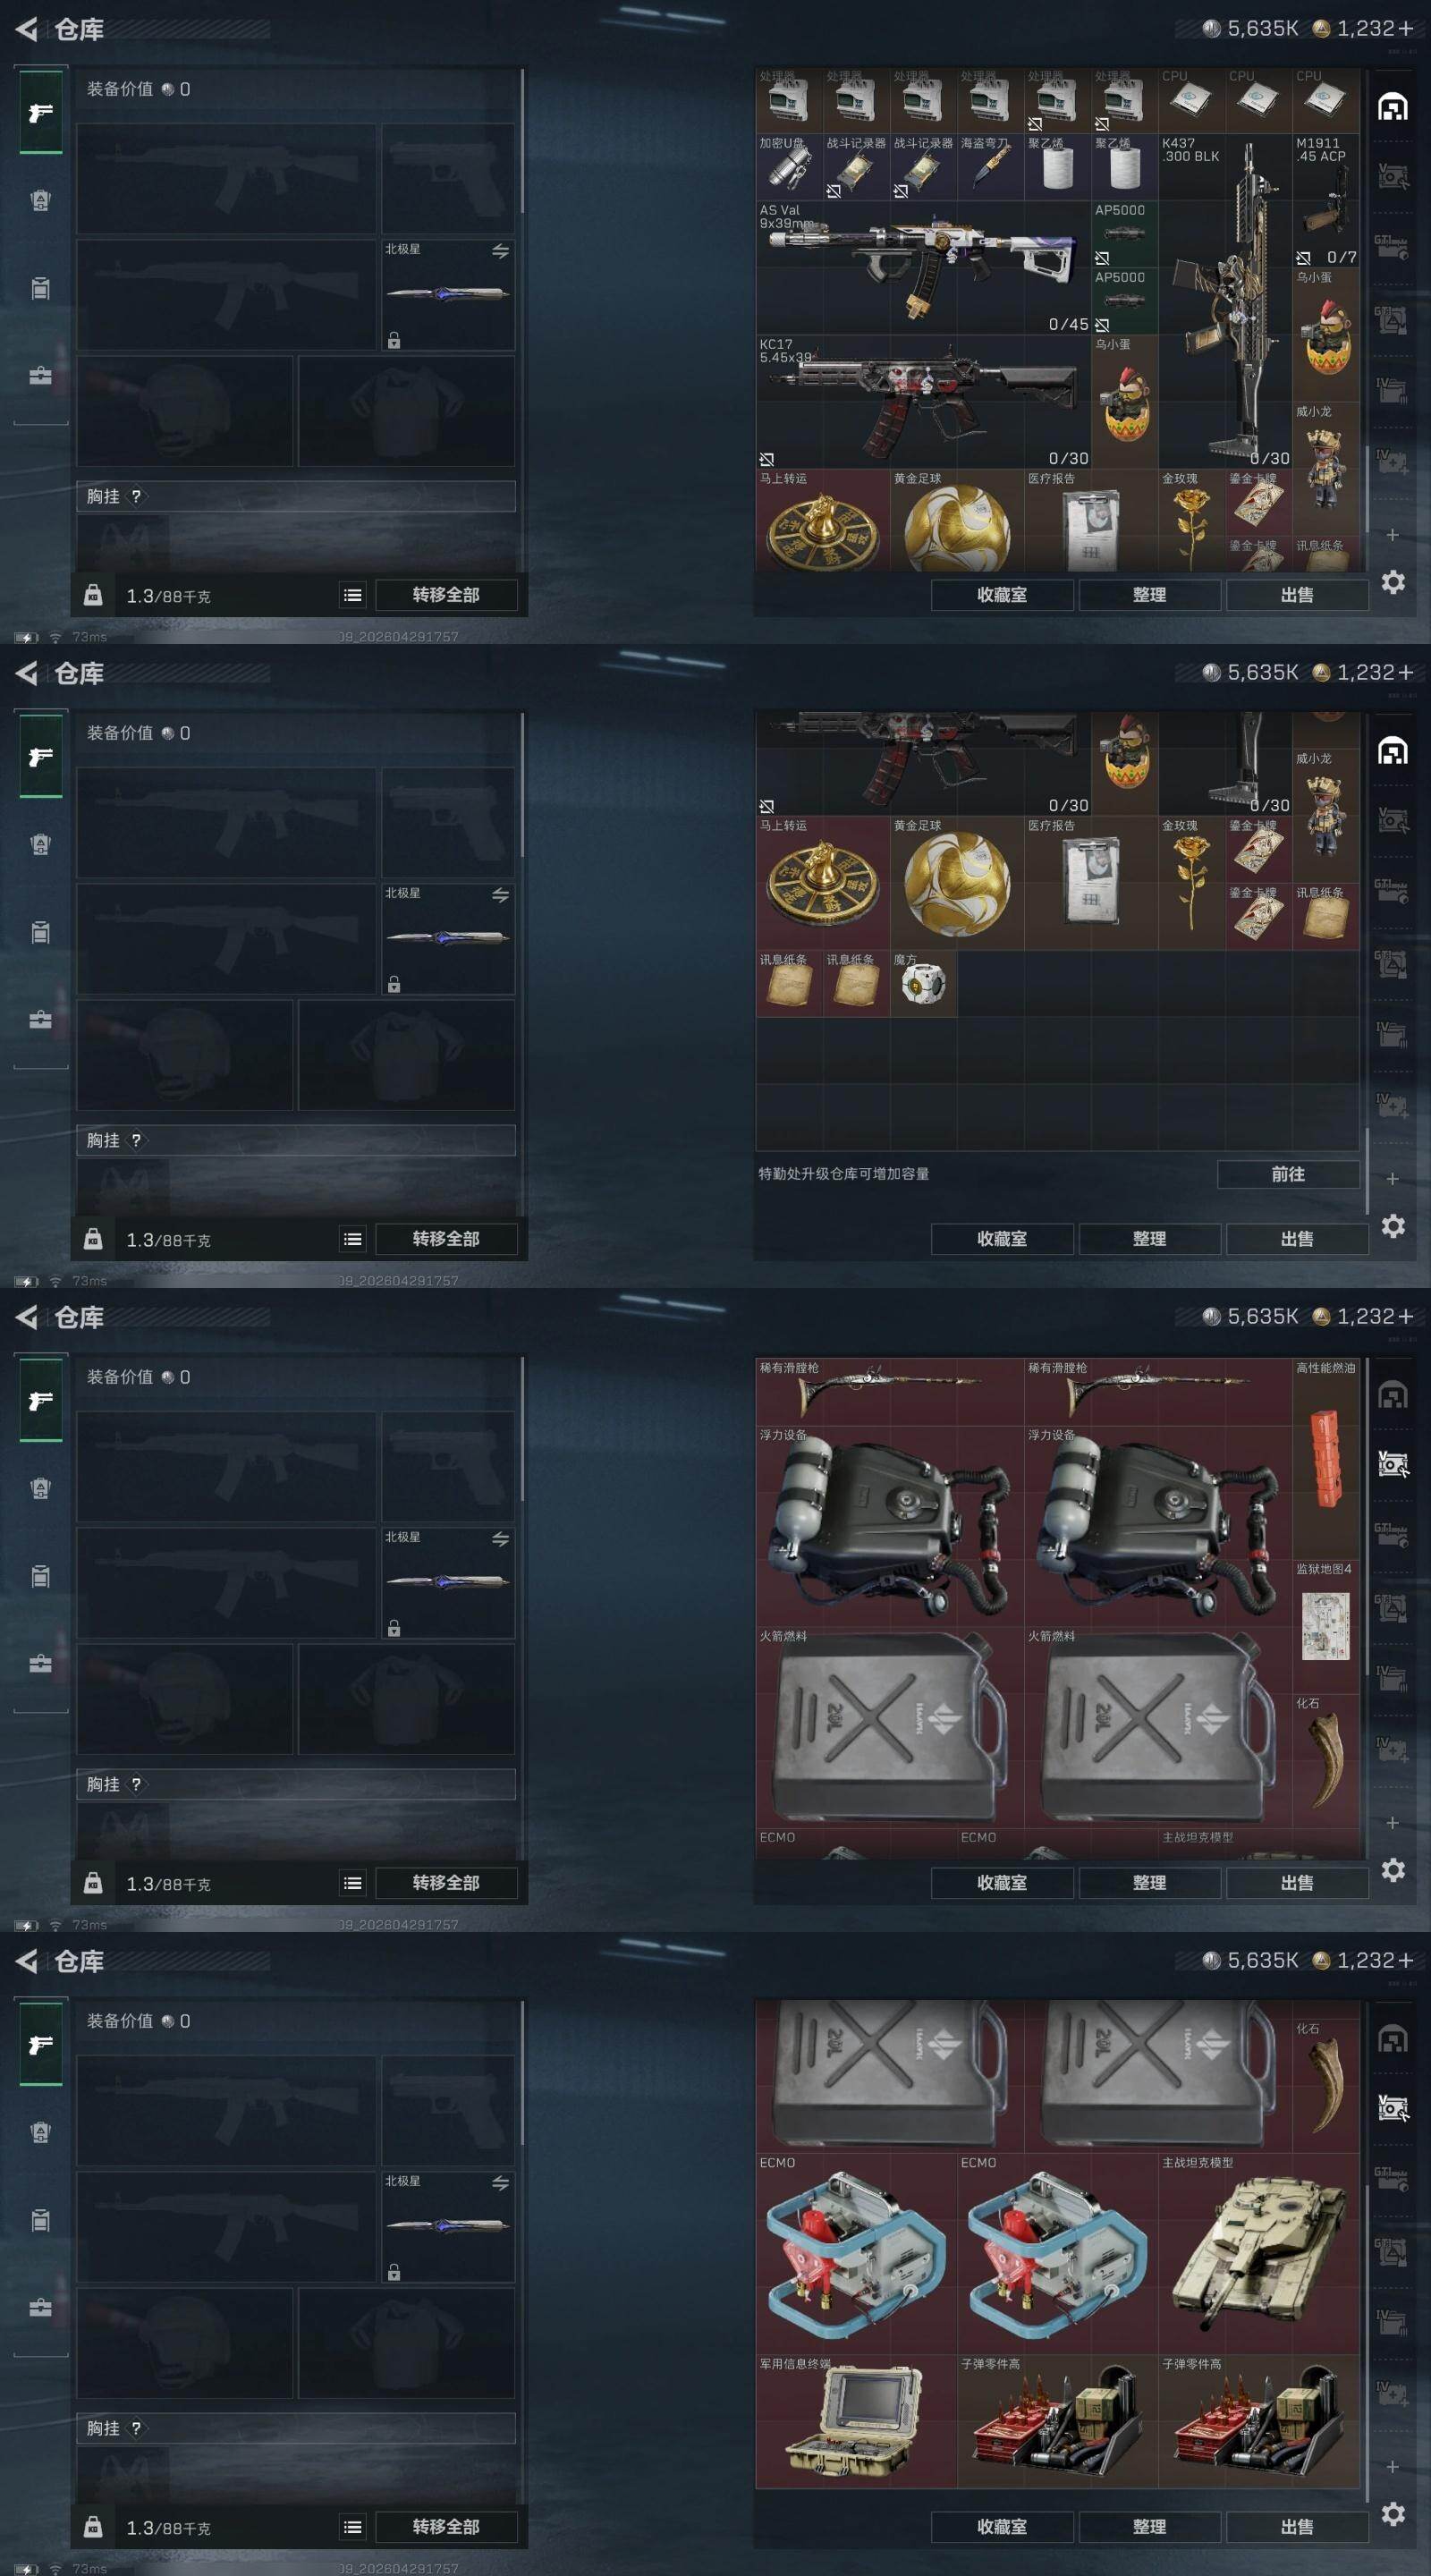Select the K437 .300 BLK rifle
This screenshot has width=1431, height=2576.
pos(1225,302)
